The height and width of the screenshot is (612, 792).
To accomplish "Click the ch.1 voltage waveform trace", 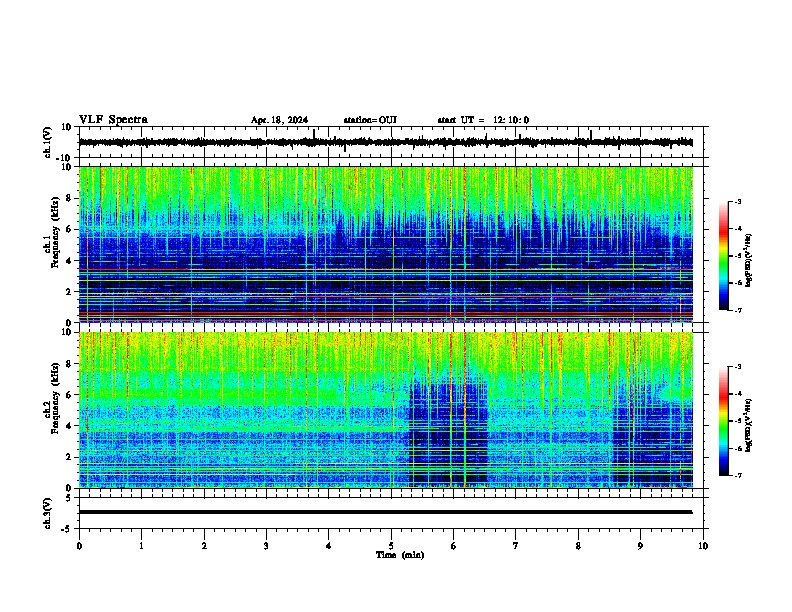I will pos(386,142).
